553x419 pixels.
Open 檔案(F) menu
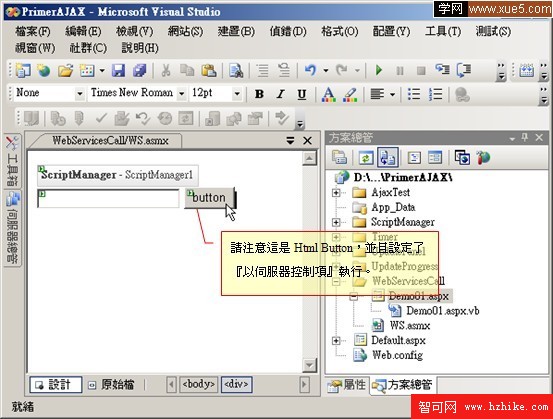[x=33, y=31]
